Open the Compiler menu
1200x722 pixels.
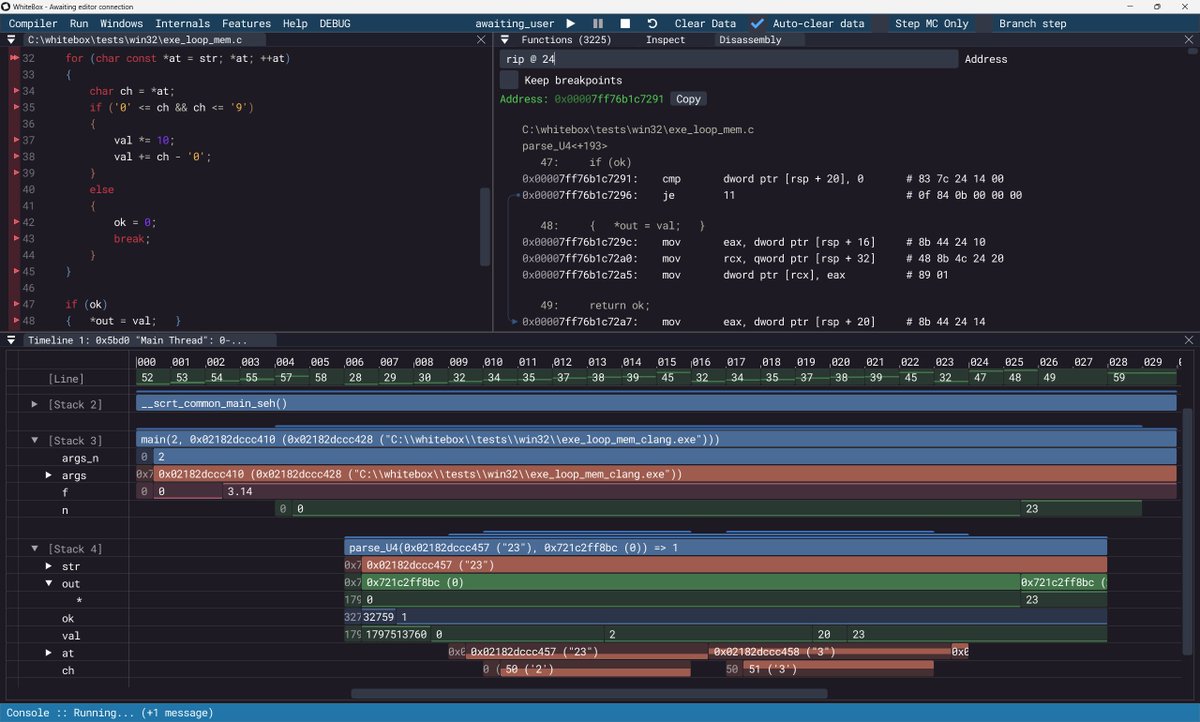tap(33, 23)
